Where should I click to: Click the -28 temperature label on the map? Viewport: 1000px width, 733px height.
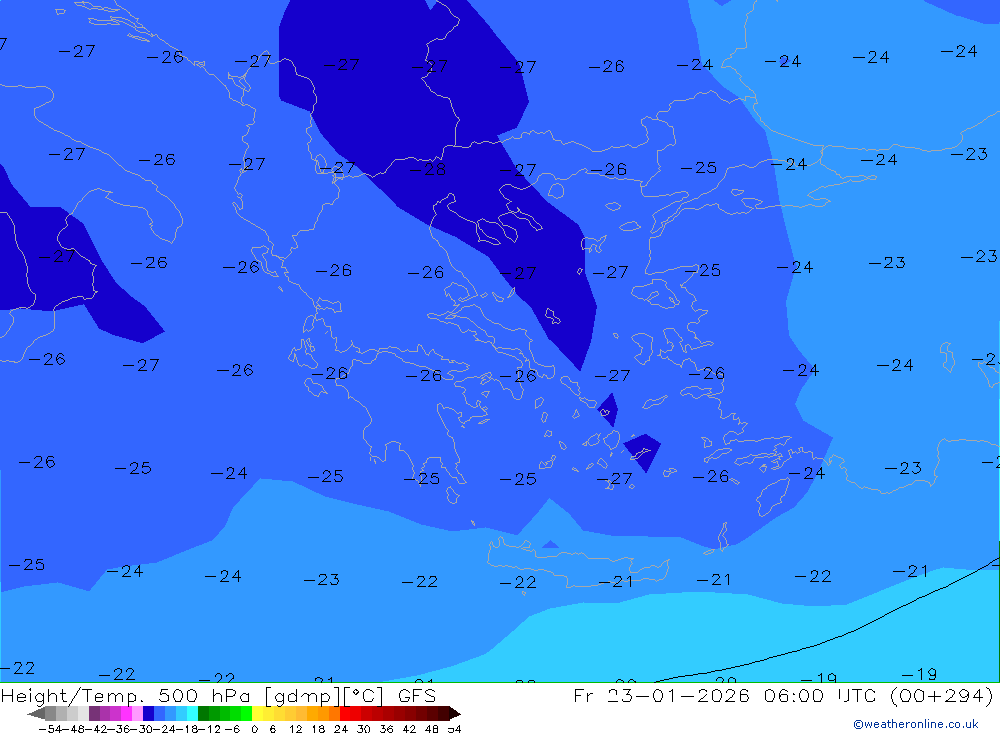coord(427,169)
